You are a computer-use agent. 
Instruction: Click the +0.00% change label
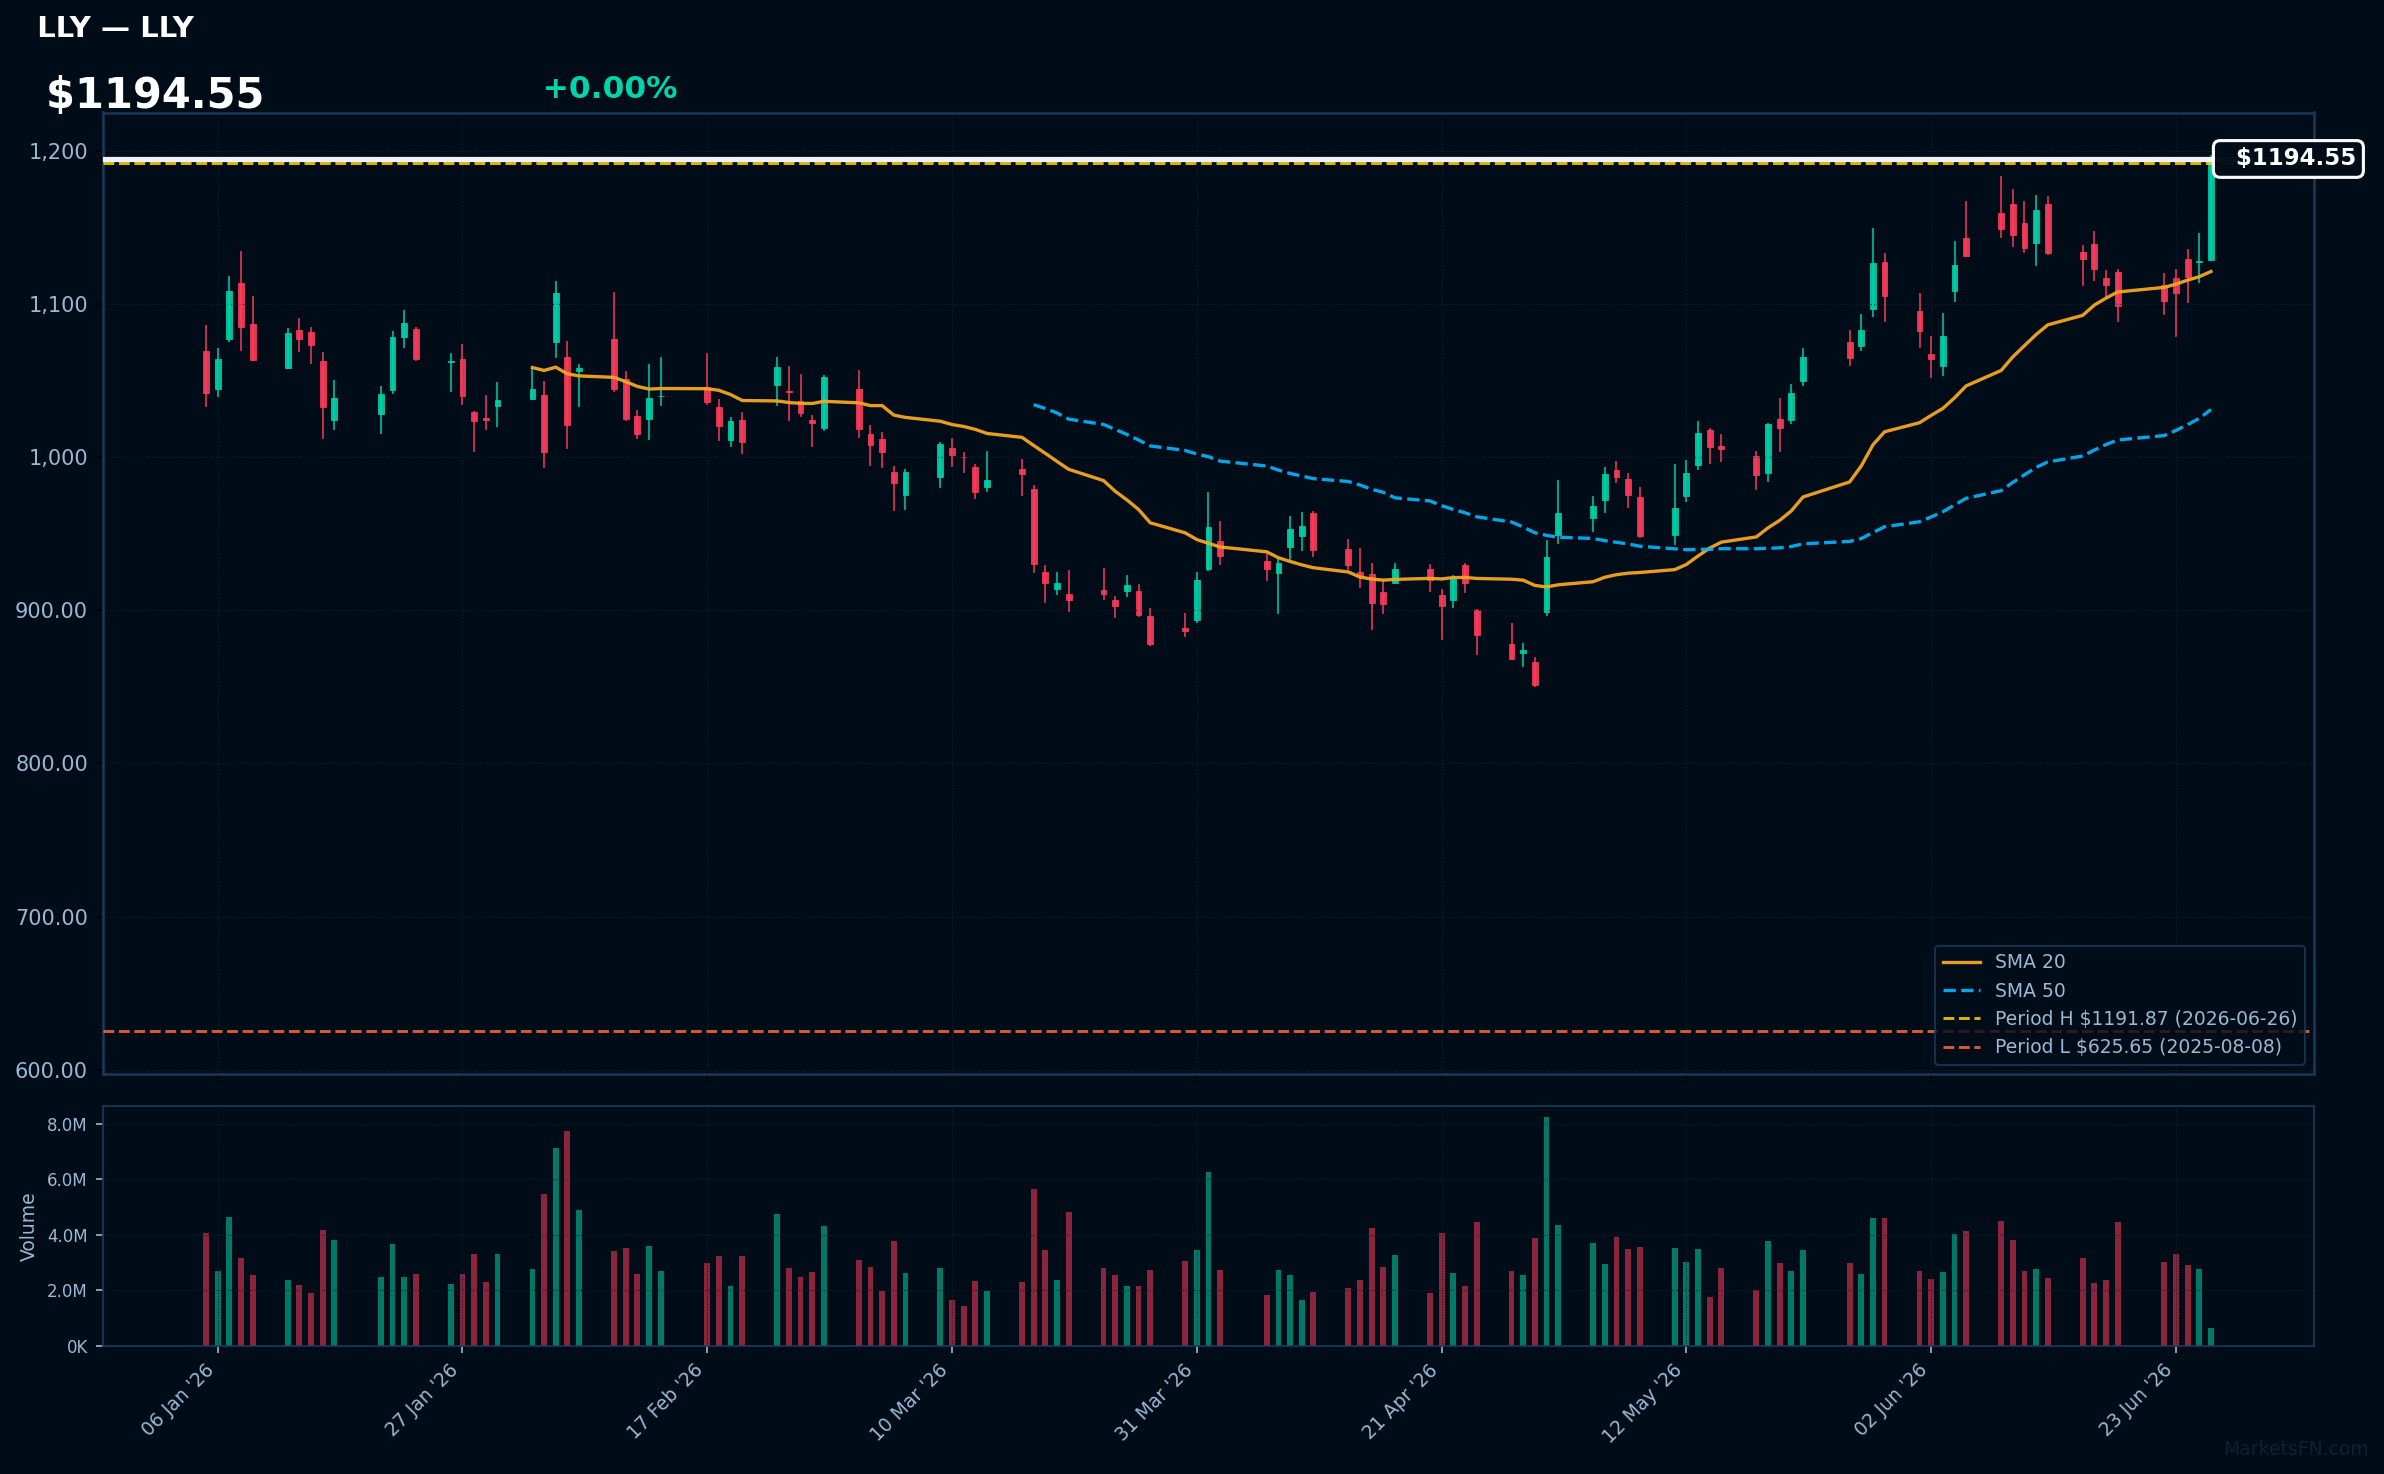click(x=610, y=88)
